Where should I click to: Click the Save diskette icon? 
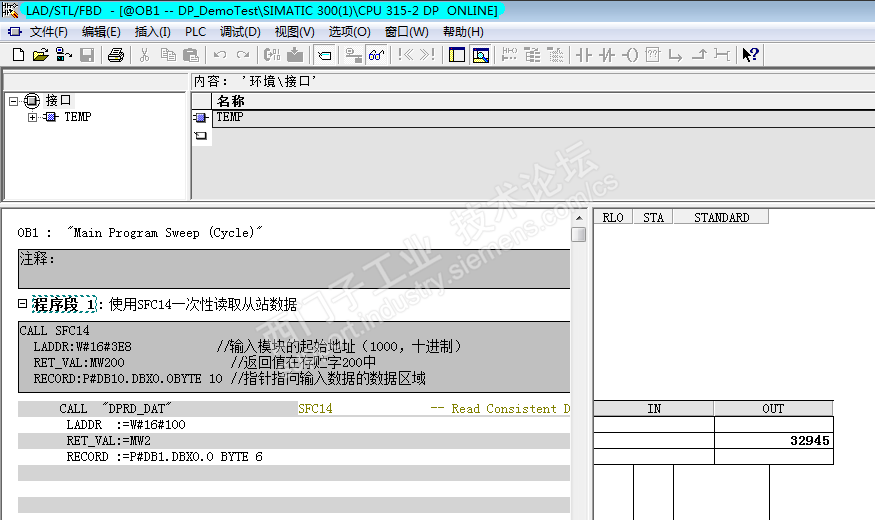click(87, 55)
